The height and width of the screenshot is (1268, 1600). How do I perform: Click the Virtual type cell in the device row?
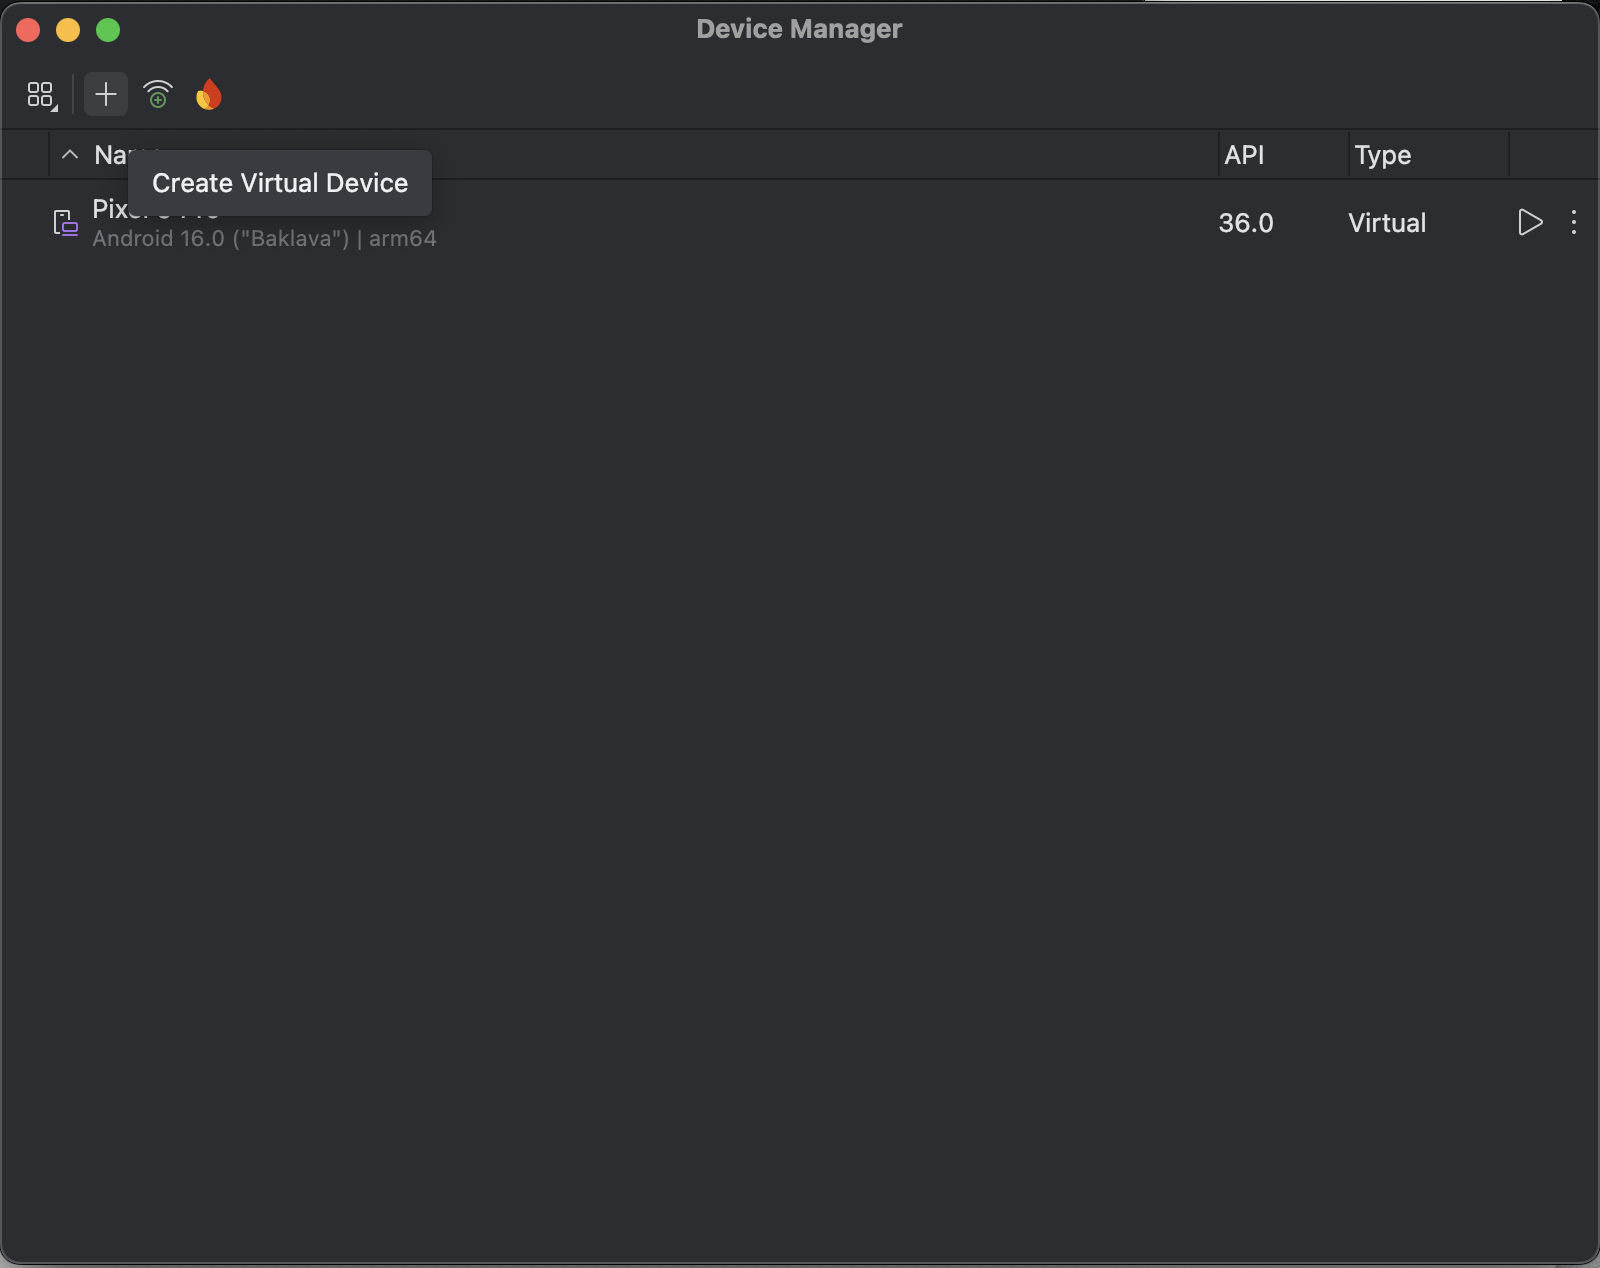point(1386,223)
